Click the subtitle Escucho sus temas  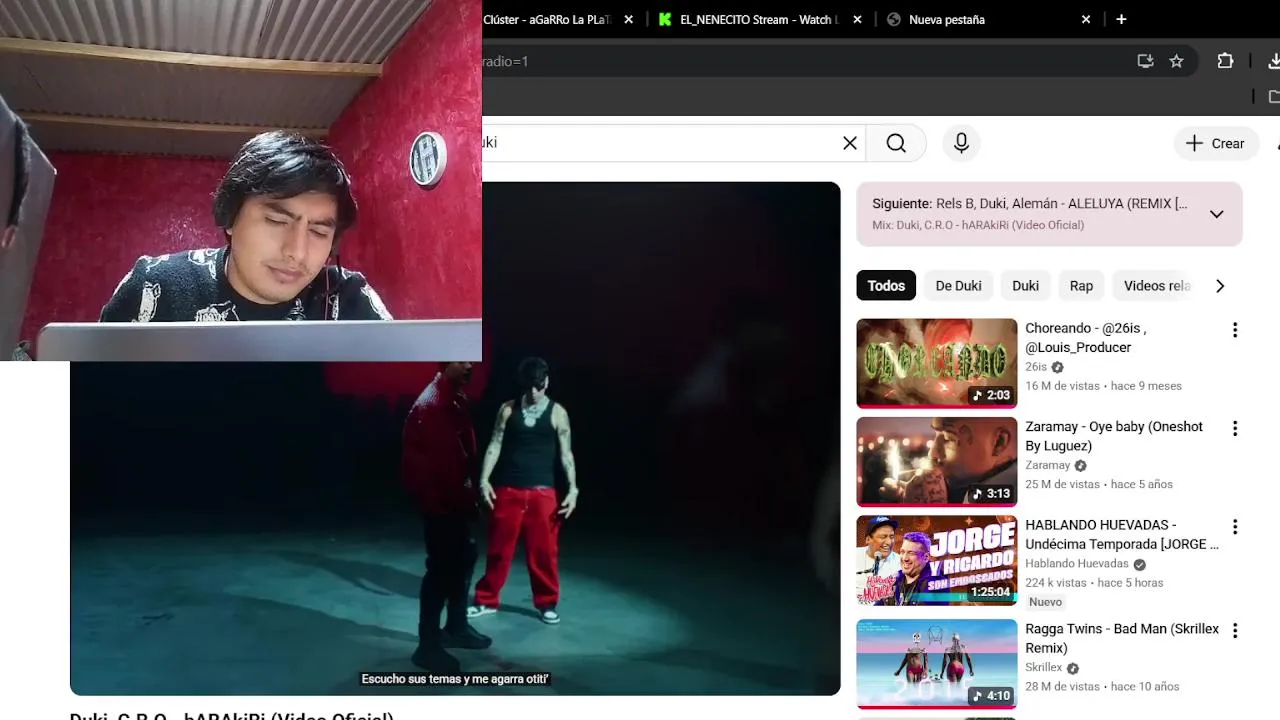click(x=455, y=679)
